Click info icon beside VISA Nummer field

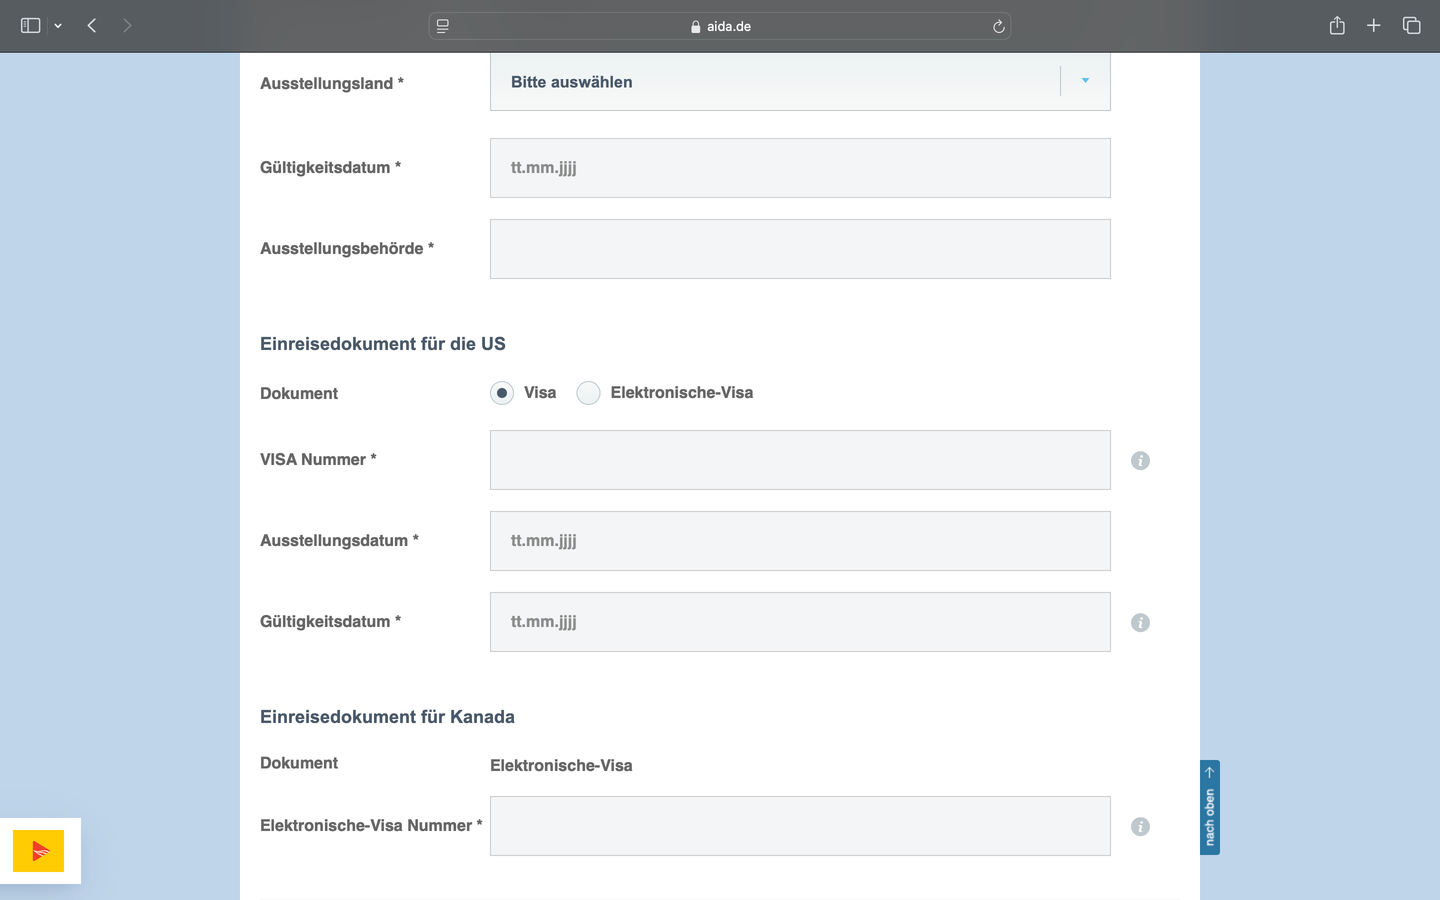tap(1140, 461)
